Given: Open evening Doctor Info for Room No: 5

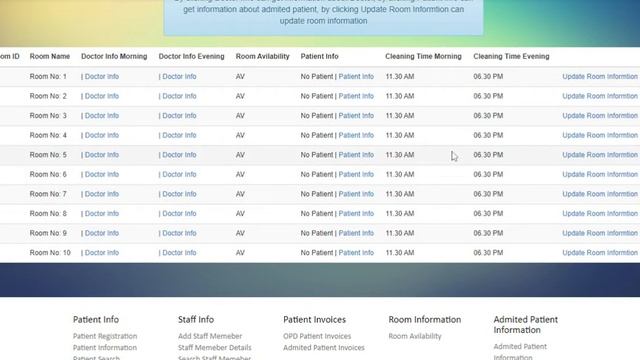Looking at the screenshot, I should [x=179, y=155].
